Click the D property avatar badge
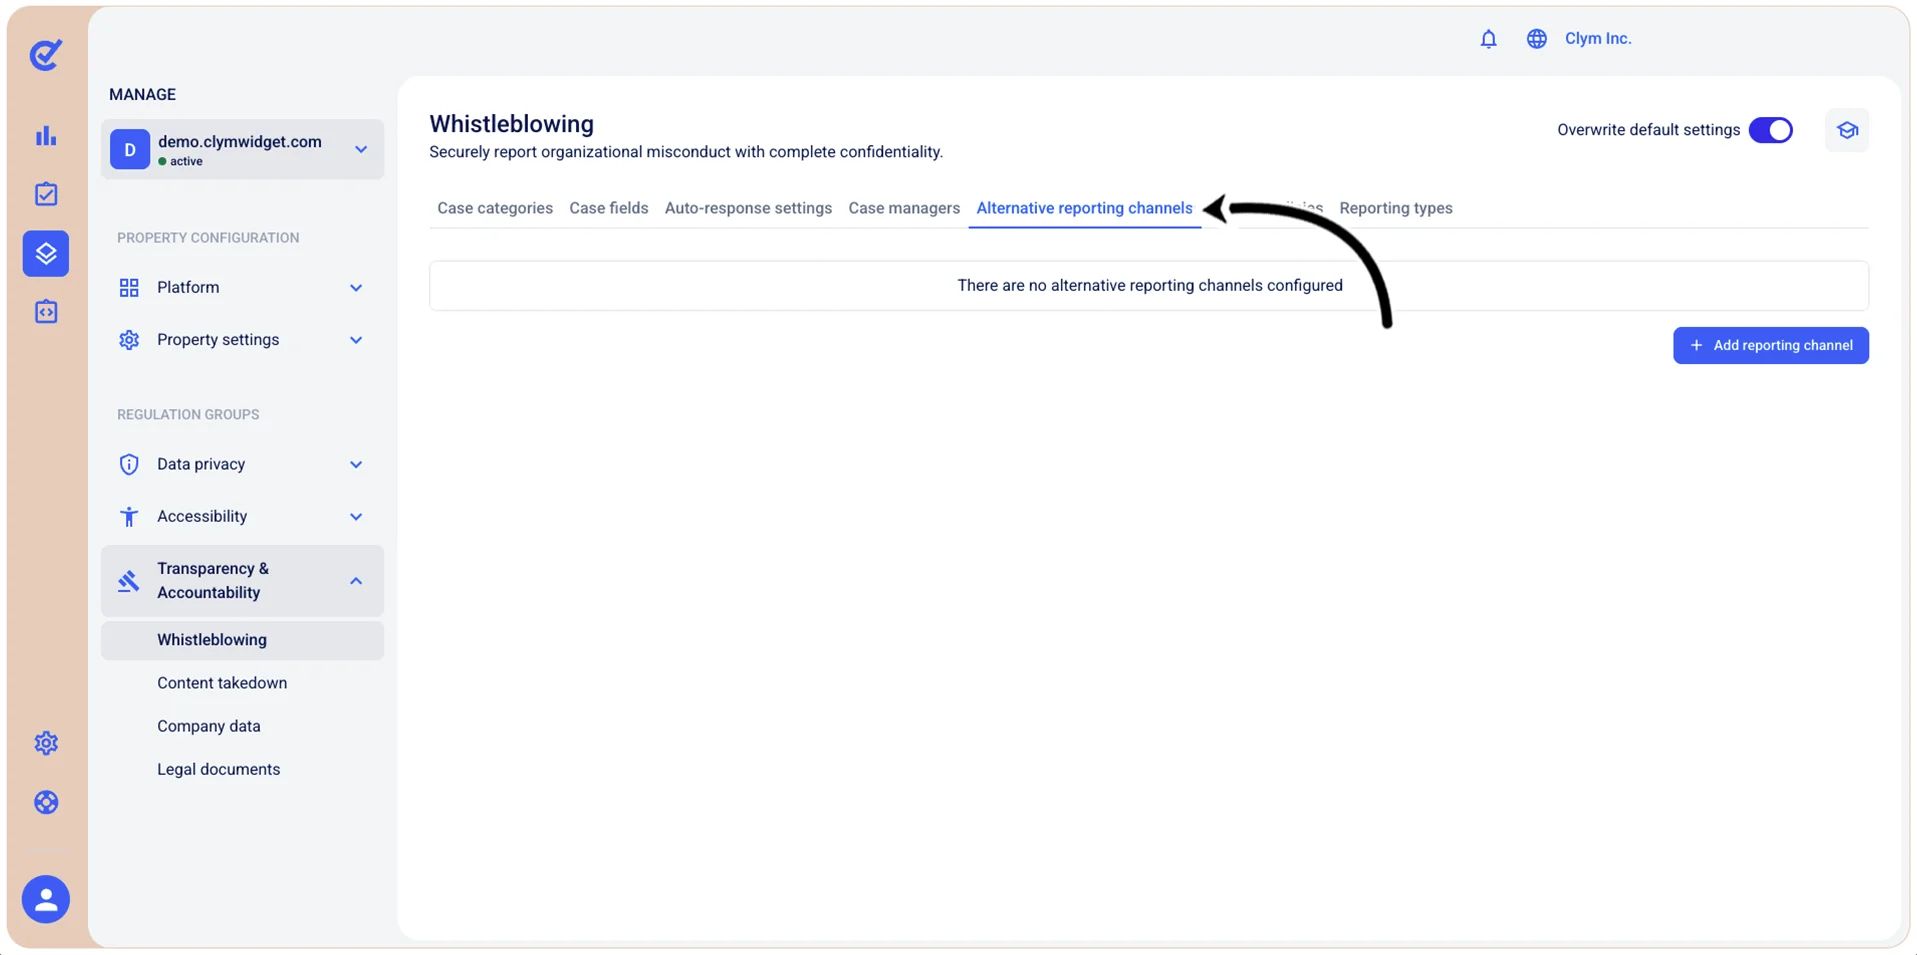Image resolution: width=1917 pixels, height=955 pixels. [x=130, y=150]
